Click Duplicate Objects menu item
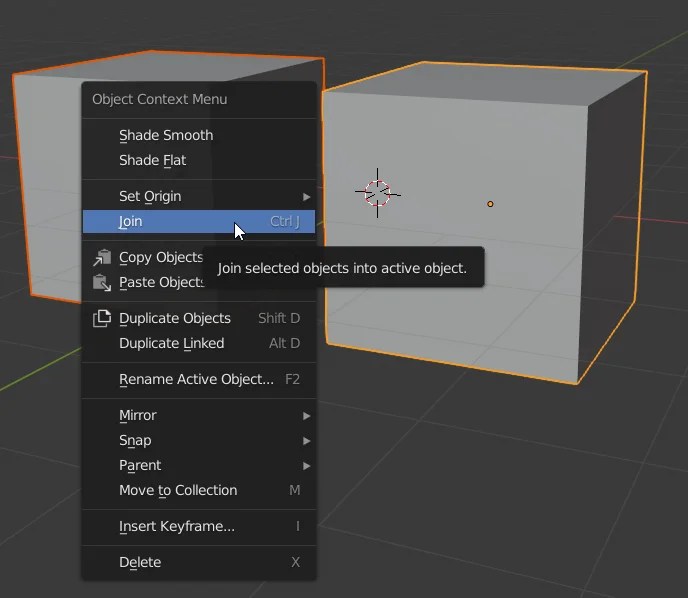The width and height of the screenshot is (688, 598). [199, 318]
